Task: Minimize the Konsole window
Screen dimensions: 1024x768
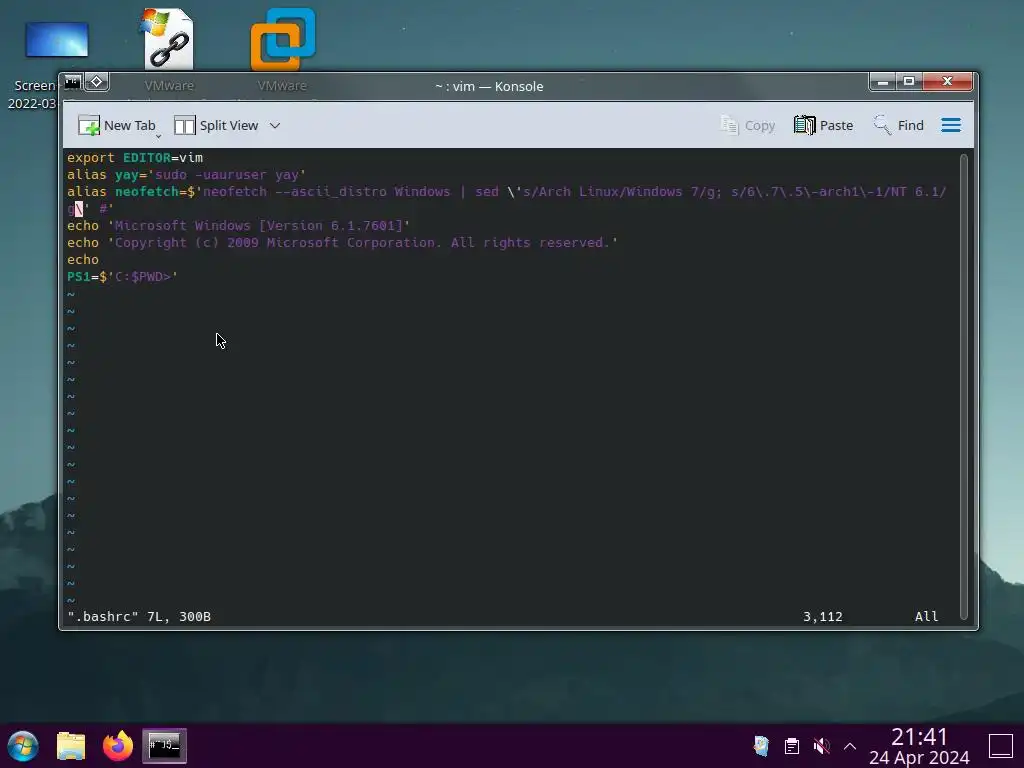Action: pos(882,82)
